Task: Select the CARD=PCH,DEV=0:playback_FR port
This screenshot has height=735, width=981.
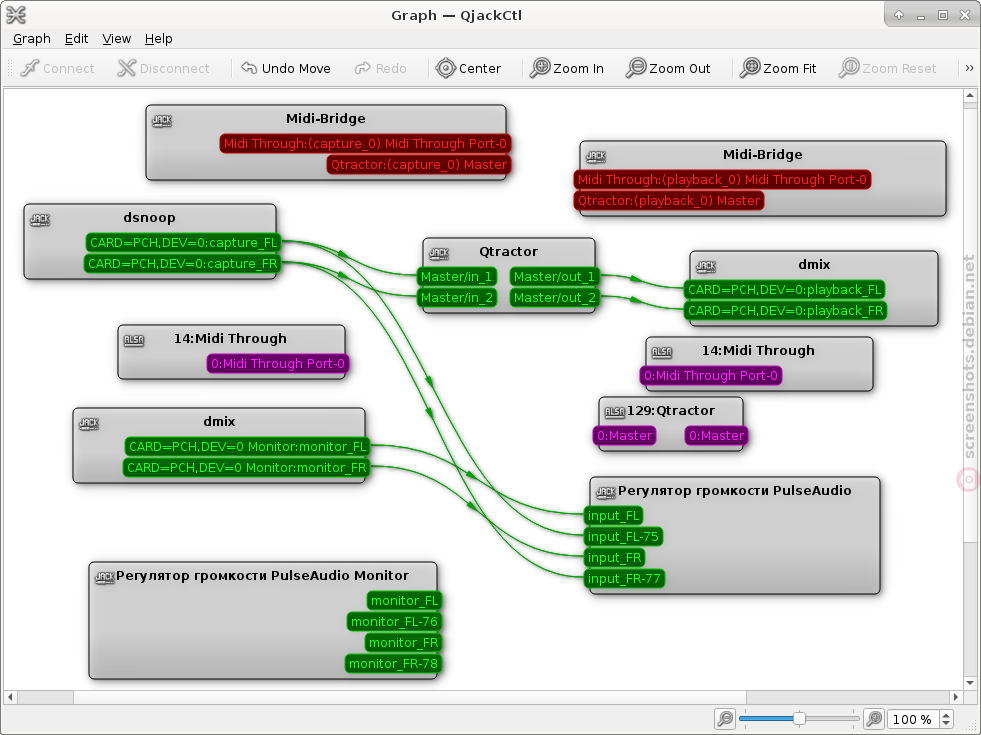Action: (x=785, y=311)
